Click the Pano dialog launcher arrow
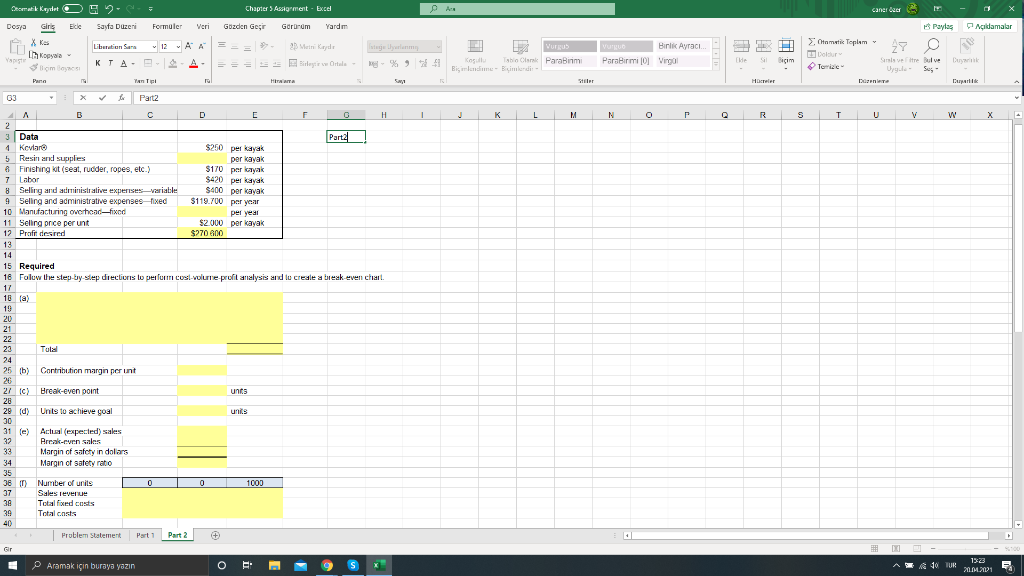Screen dimensions: 1024x576 (x=84, y=81)
